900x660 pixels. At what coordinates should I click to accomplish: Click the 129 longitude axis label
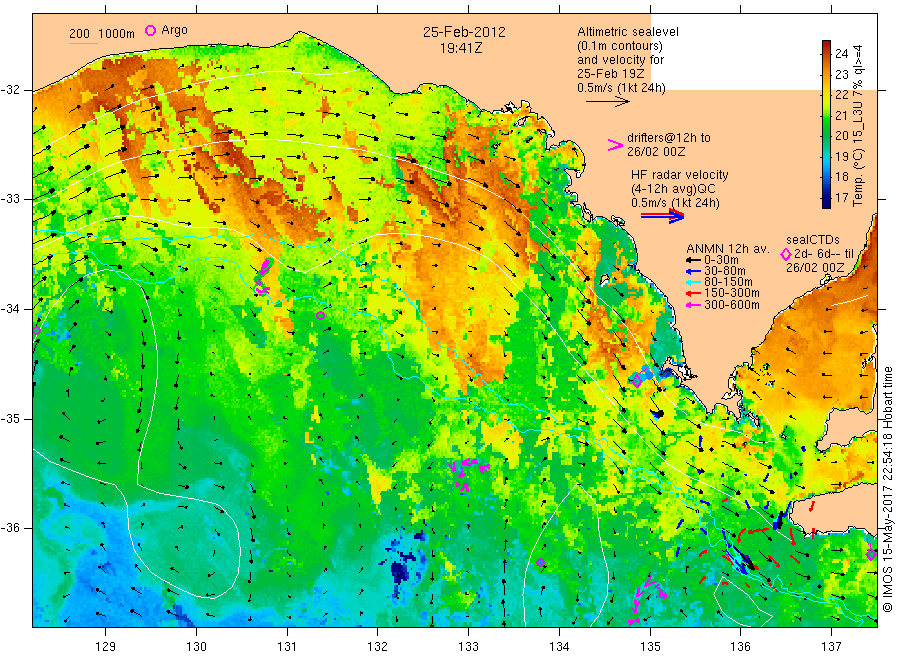point(106,647)
